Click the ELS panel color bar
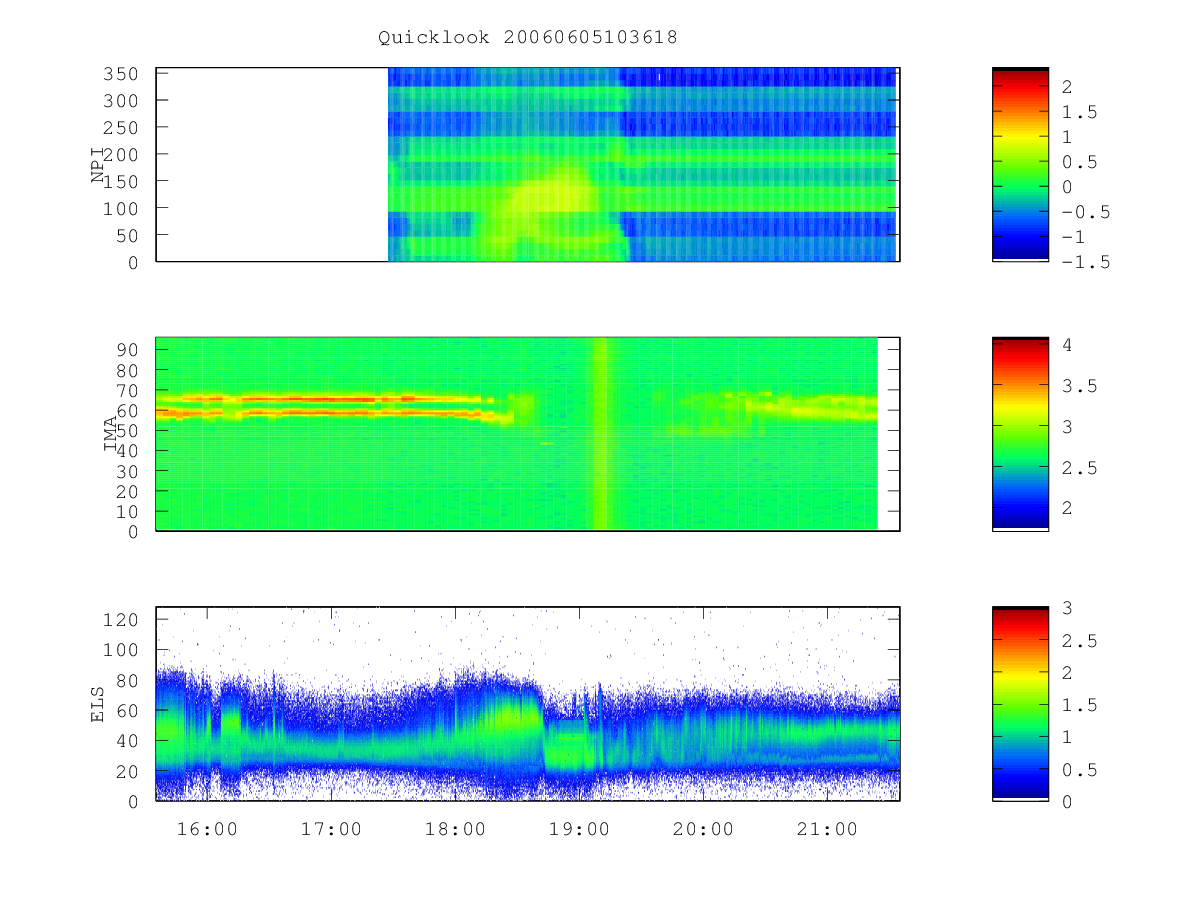 [1020, 704]
